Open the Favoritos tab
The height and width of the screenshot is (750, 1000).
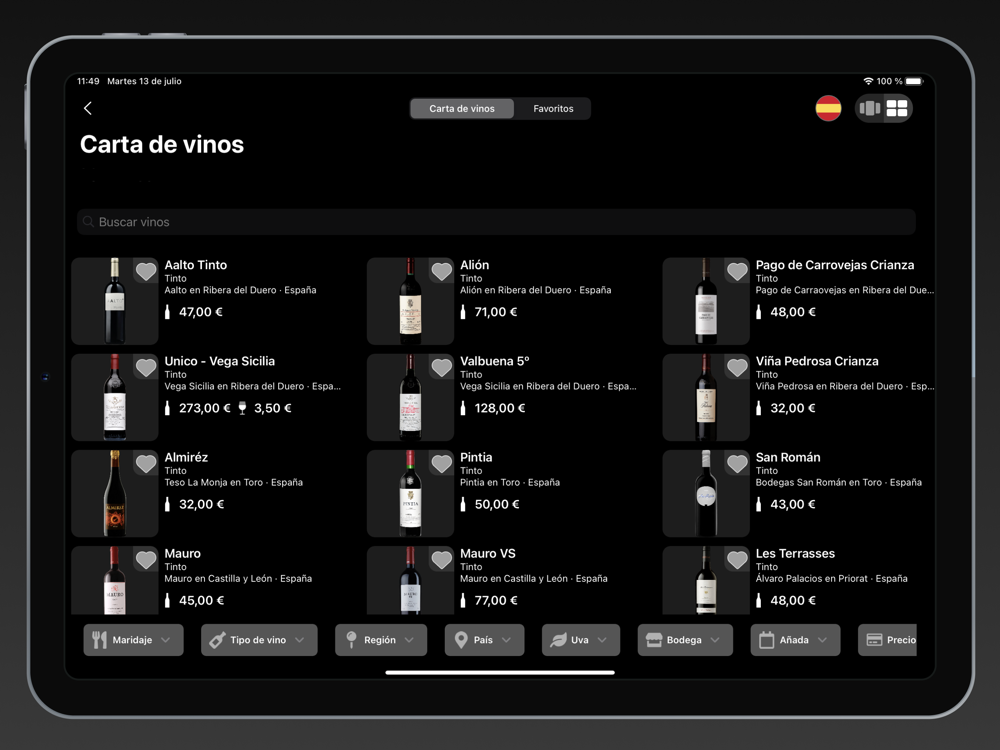tap(553, 108)
